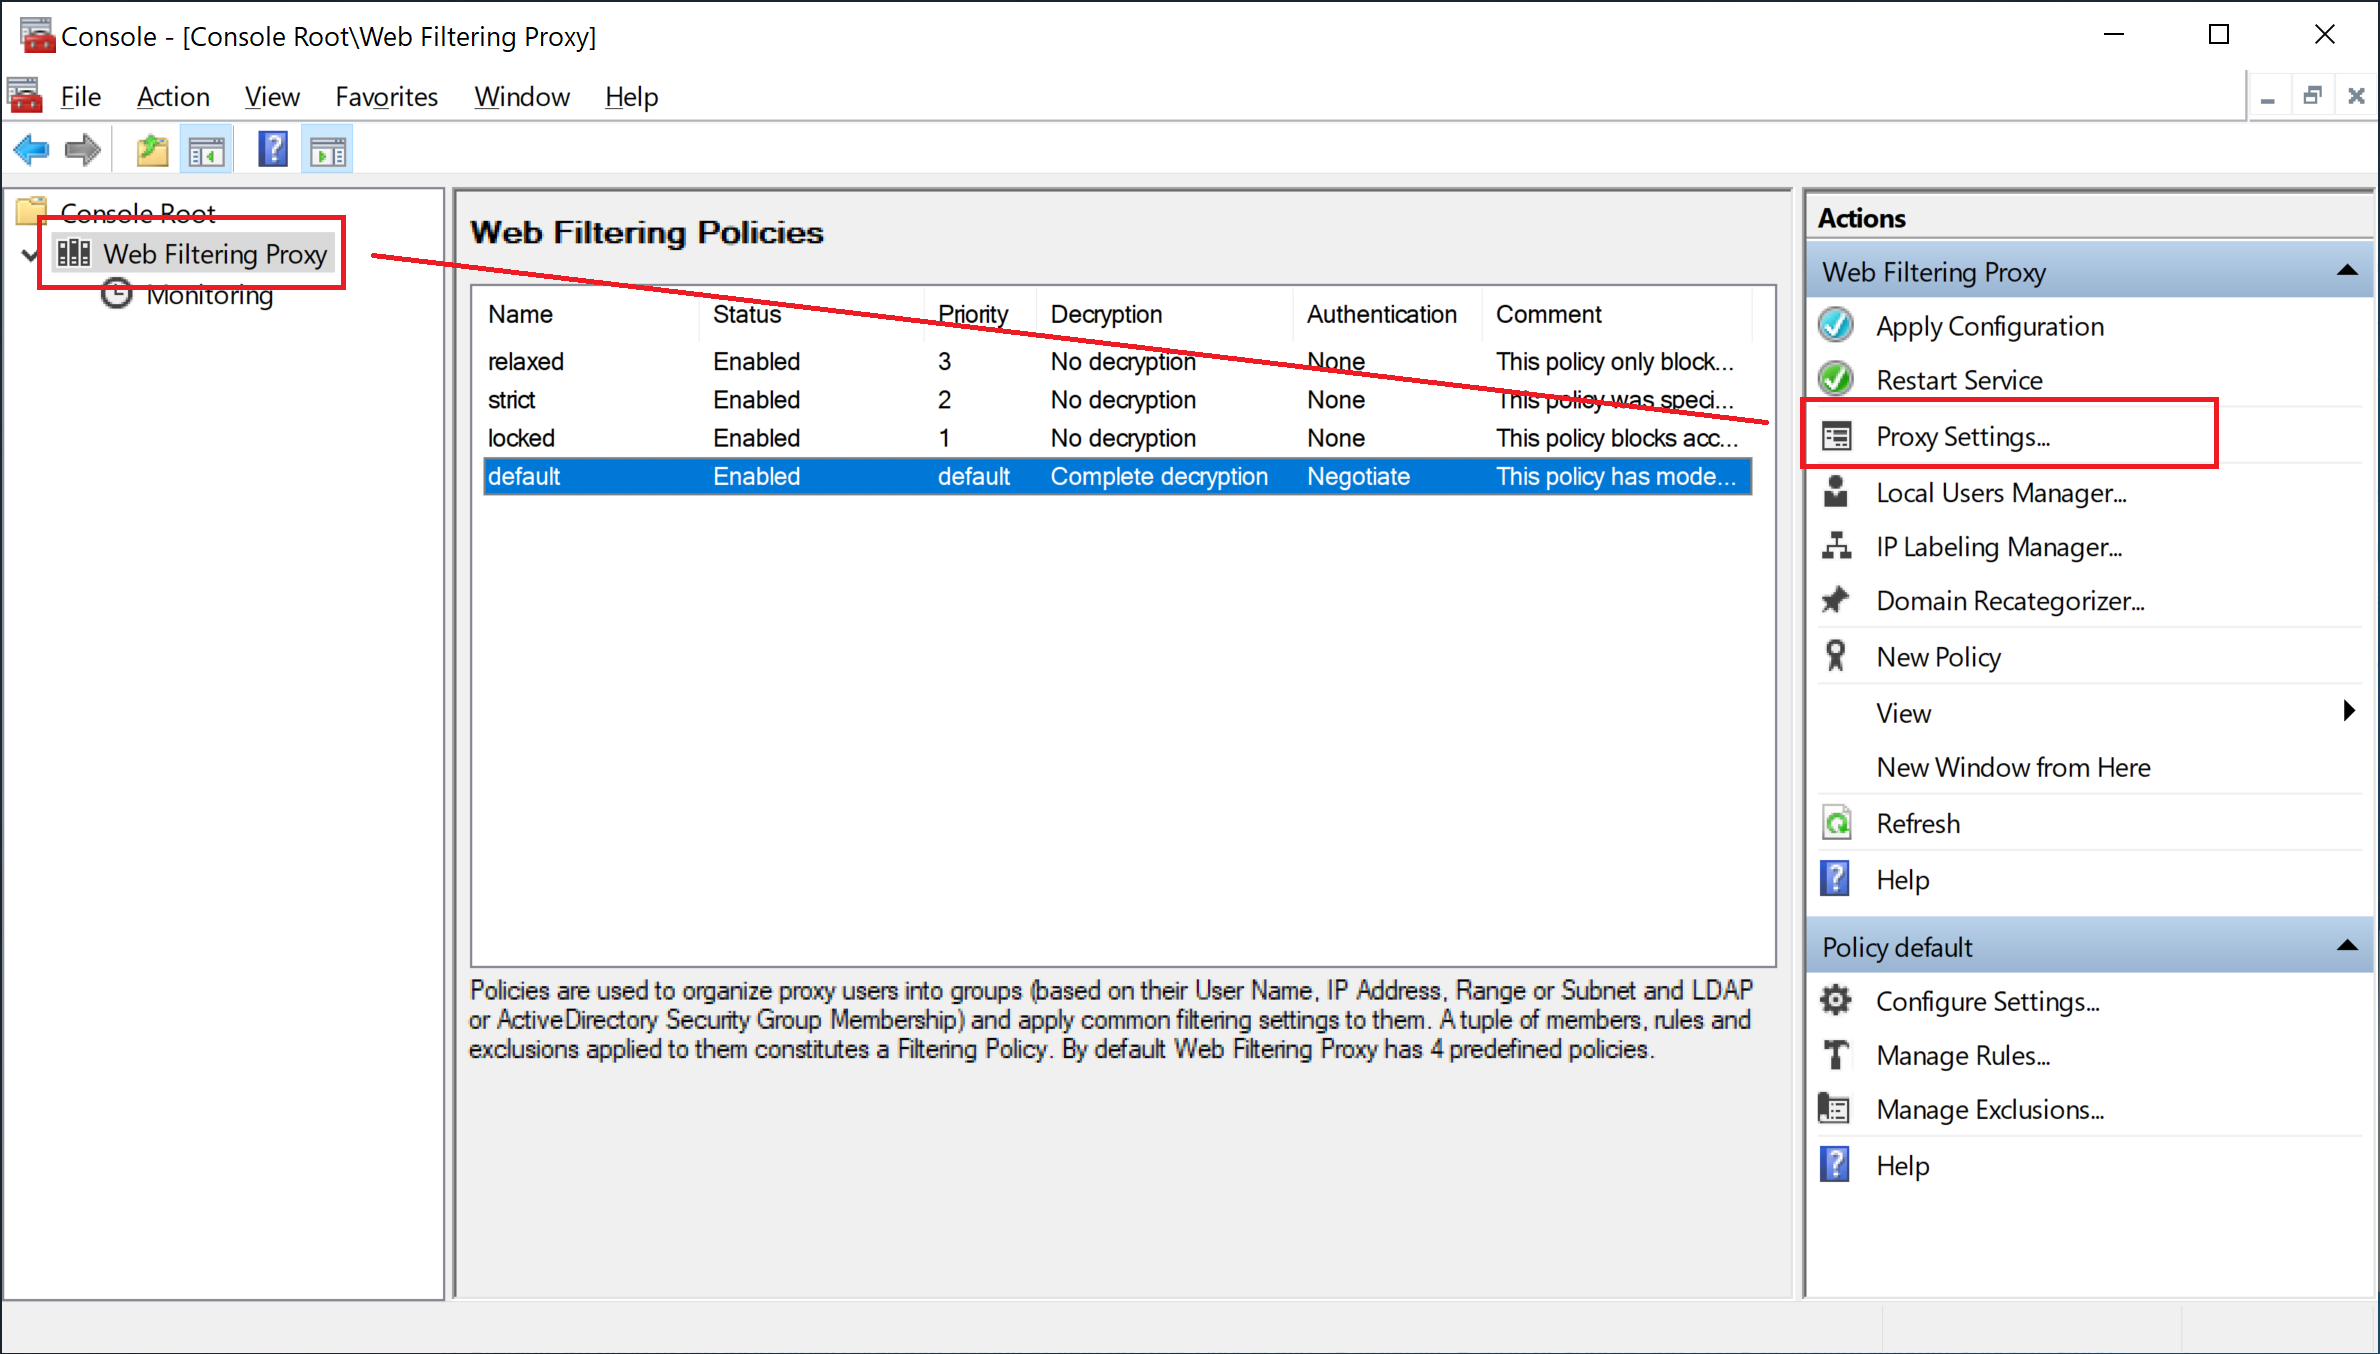Collapse the Policy default actions section
The image size is (2380, 1354).
(x=2347, y=946)
